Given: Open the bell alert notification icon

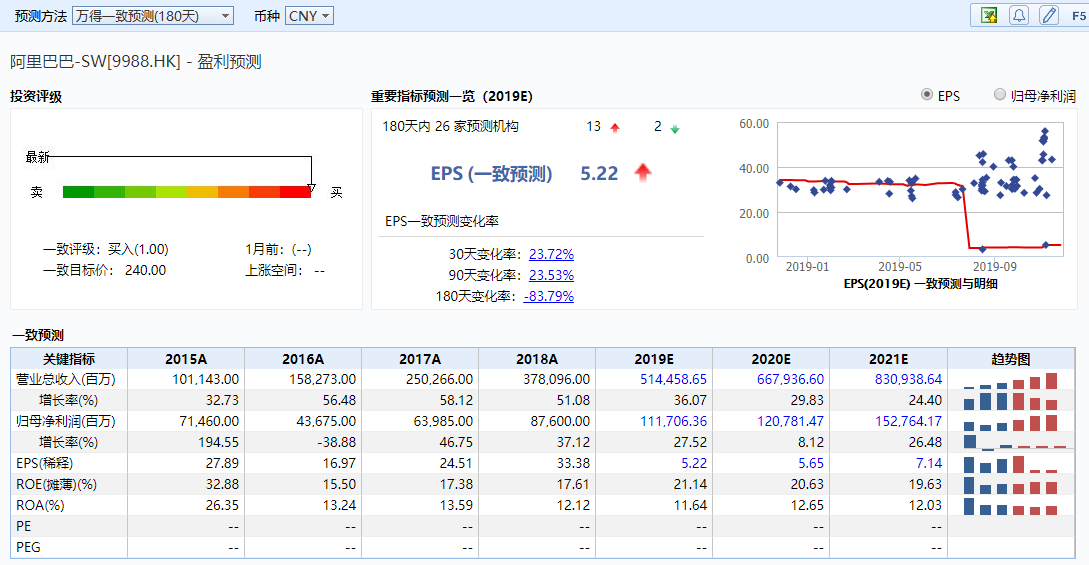Looking at the screenshot, I should point(1019,15).
